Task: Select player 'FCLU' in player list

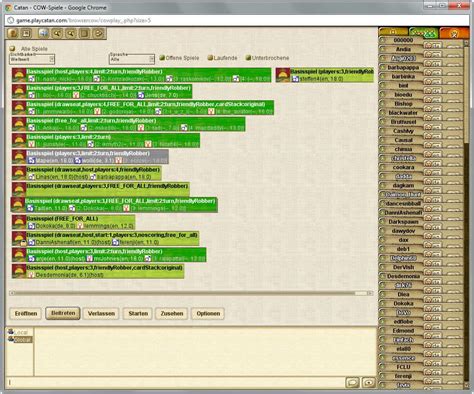Action: tap(403, 367)
